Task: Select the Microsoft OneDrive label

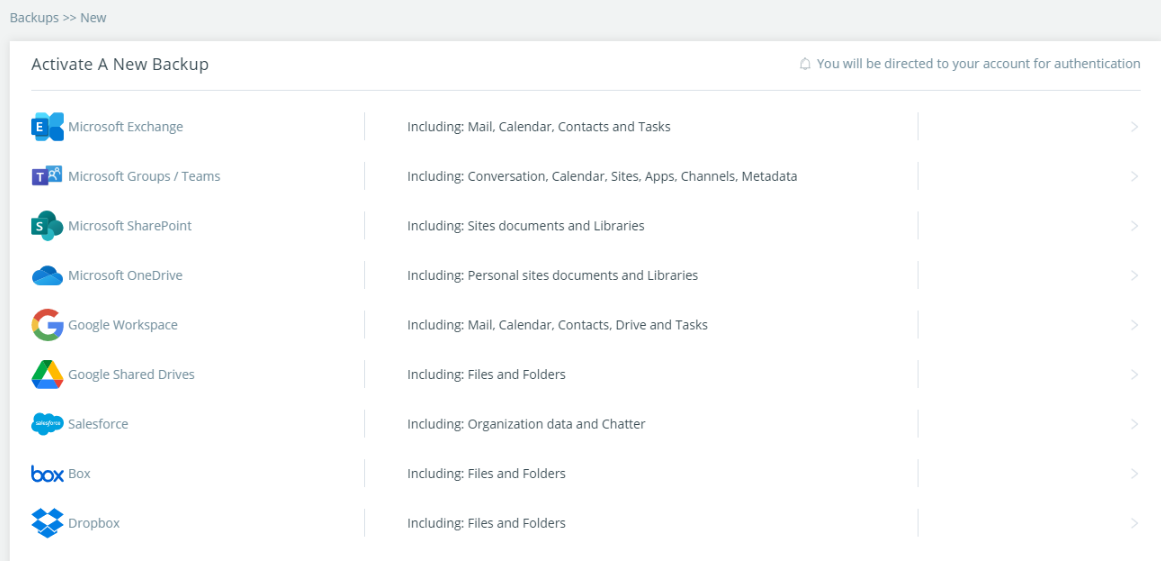Action: 125,275
